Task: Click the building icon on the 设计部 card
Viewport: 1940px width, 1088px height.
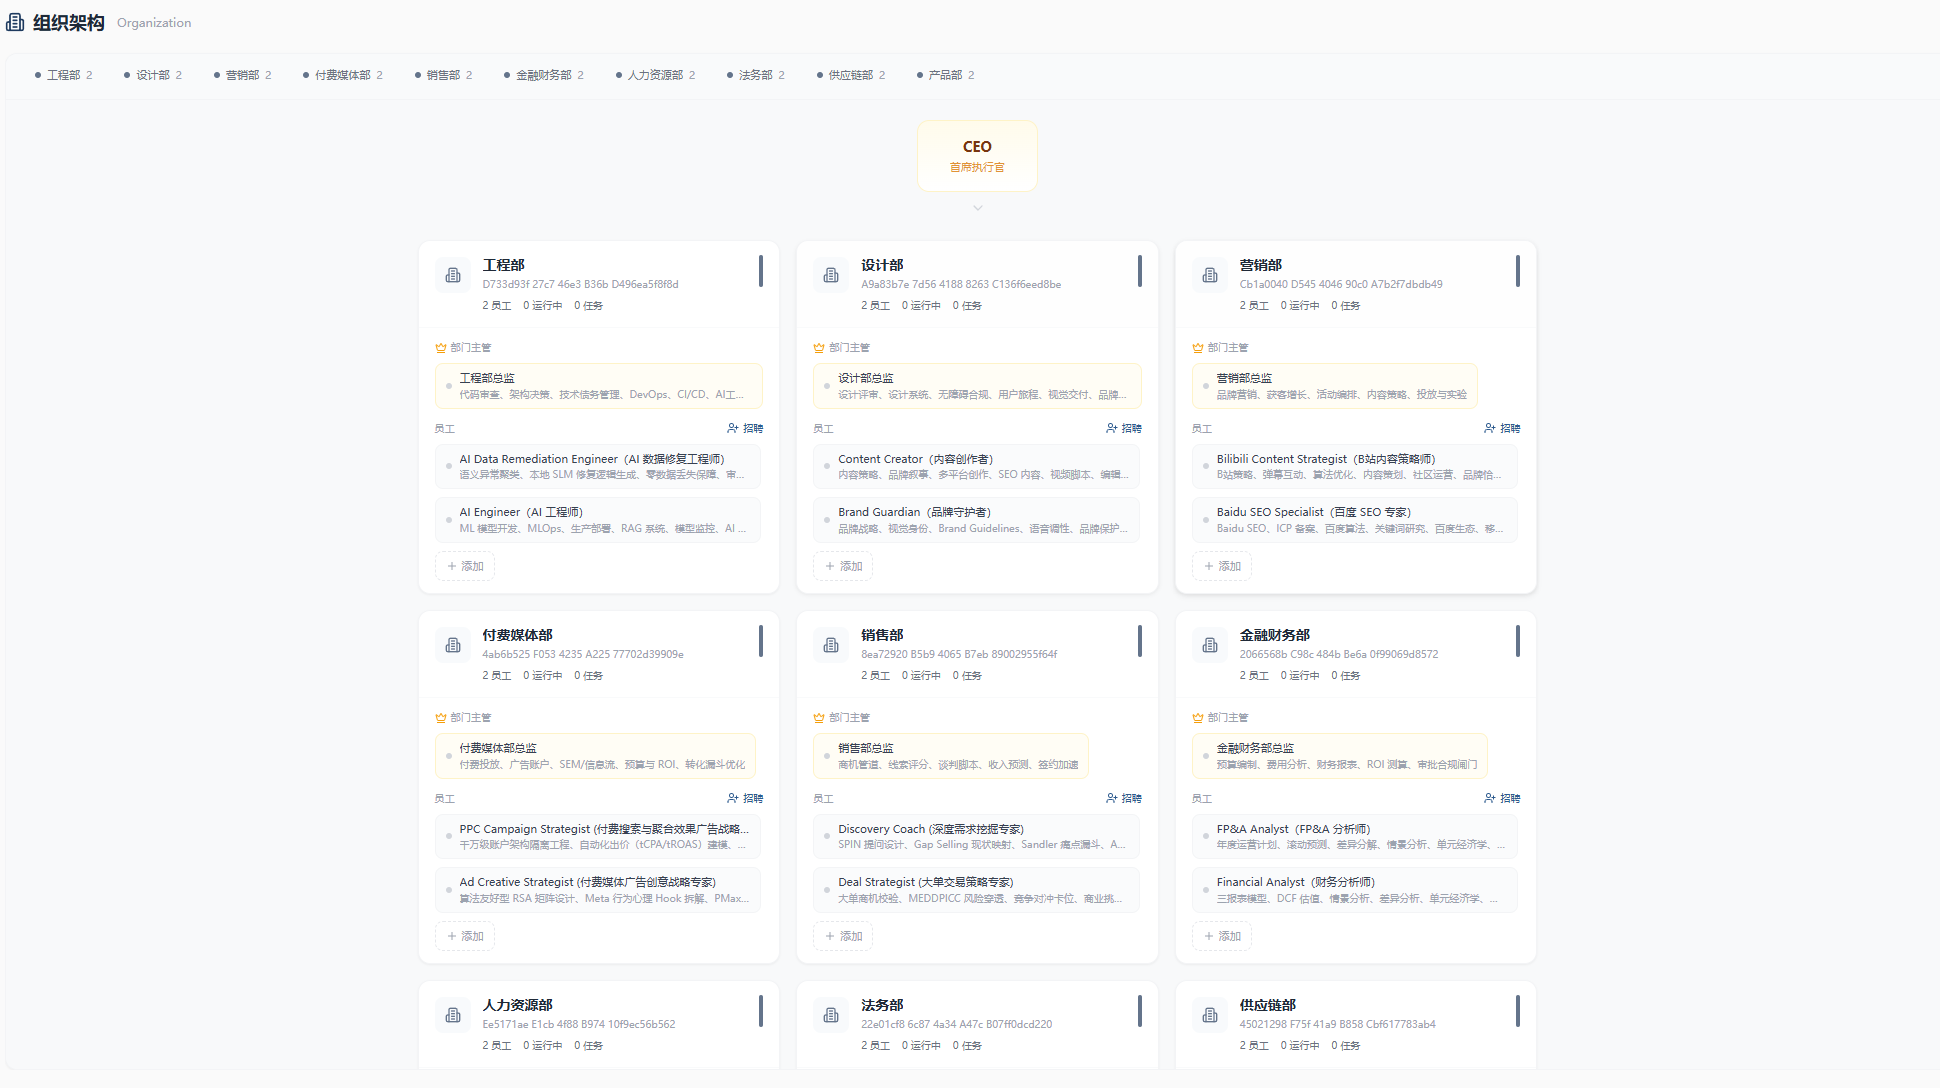Action: [x=831, y=275]
